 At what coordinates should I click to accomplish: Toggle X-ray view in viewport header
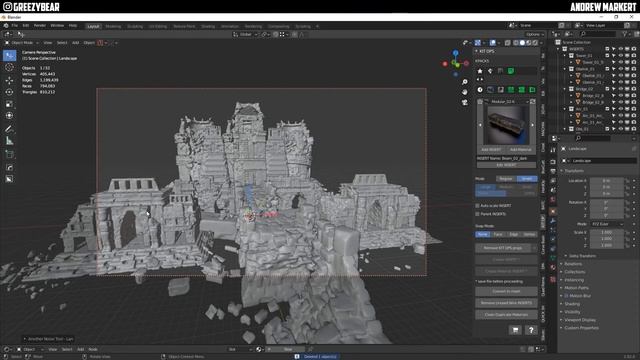click(508, 42)
